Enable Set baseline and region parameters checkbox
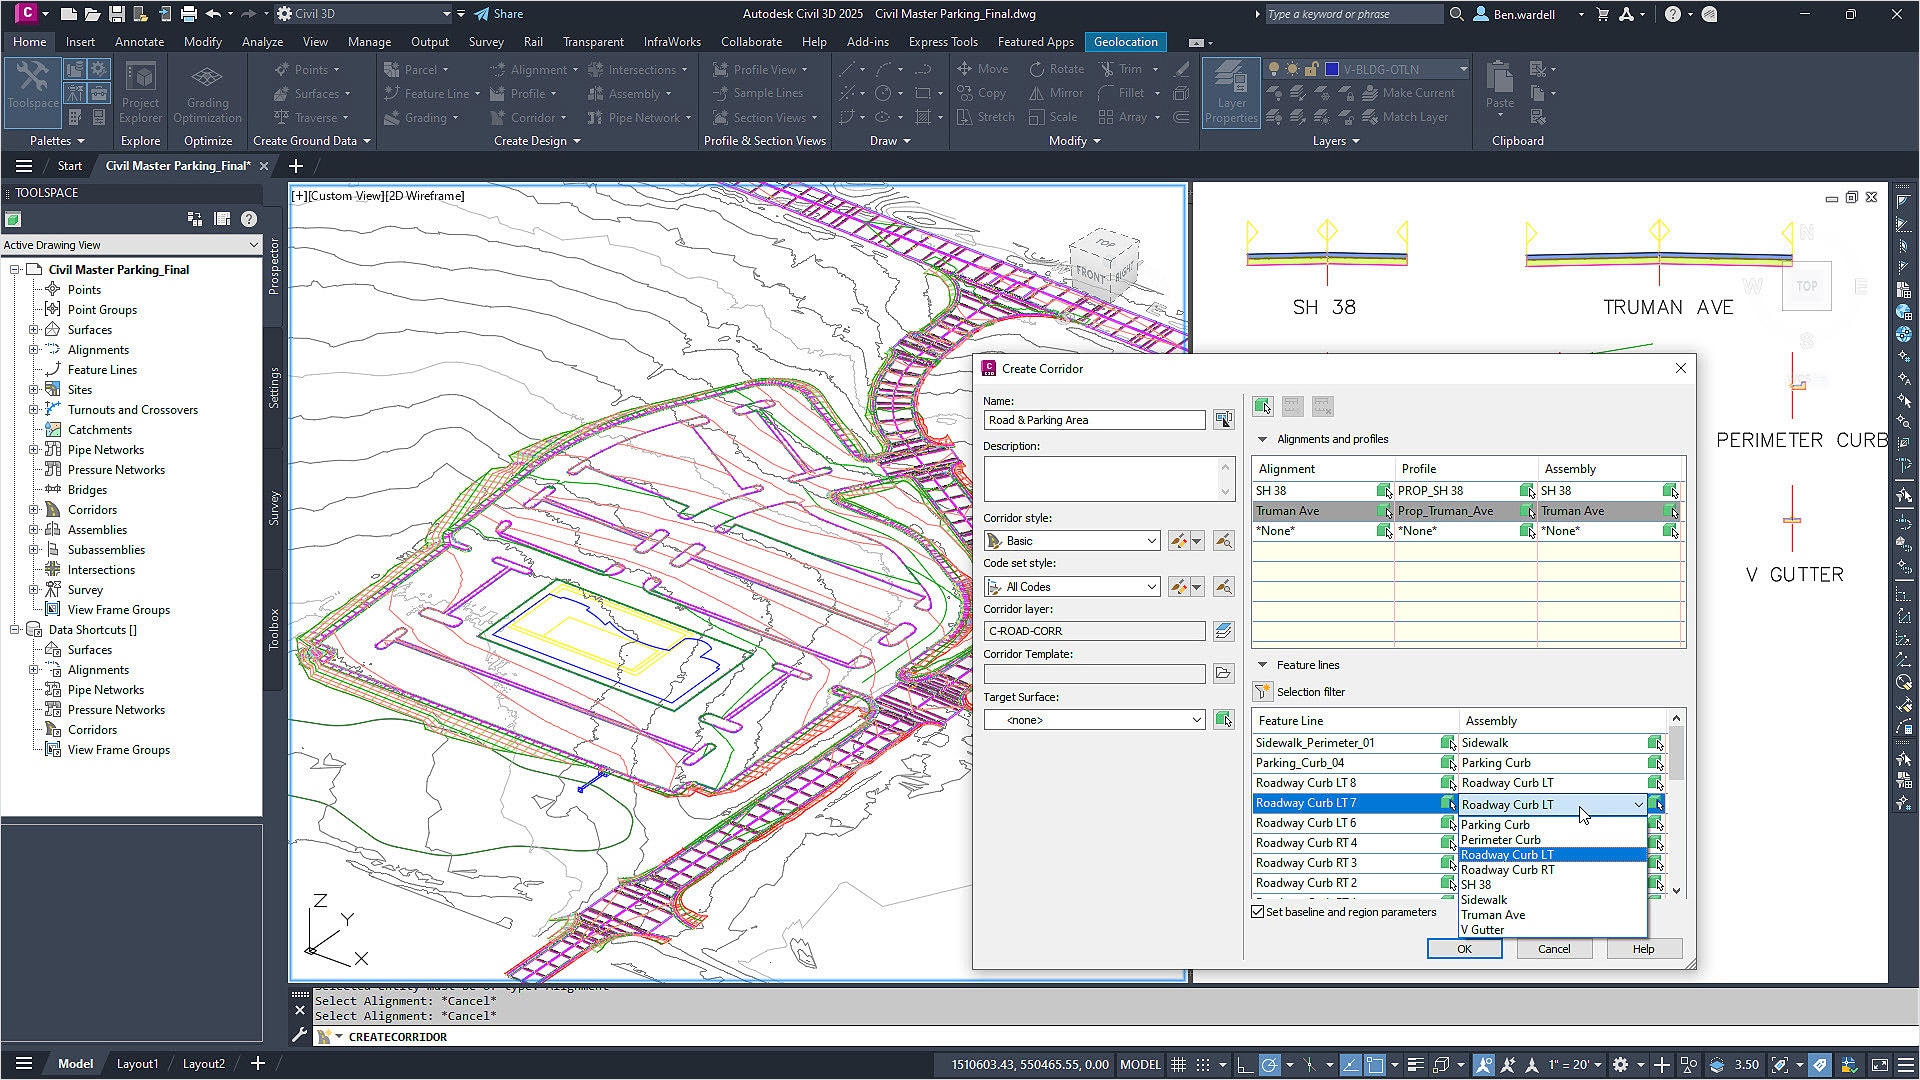The height and width of the screenshot is (1080, 1920). coord(1258,911)
